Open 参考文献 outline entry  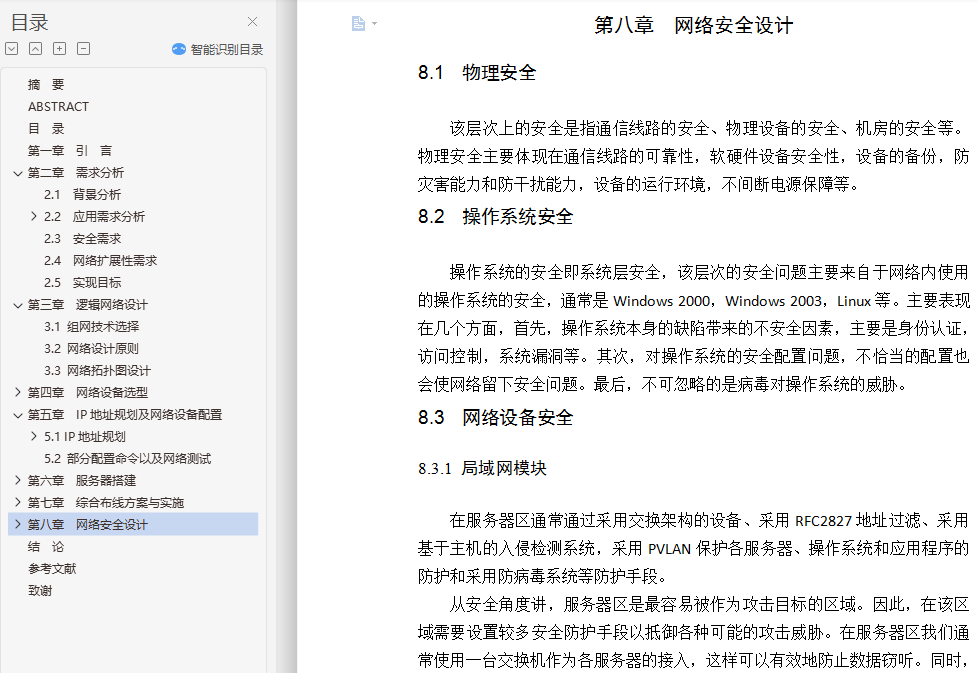pos(52,569)
